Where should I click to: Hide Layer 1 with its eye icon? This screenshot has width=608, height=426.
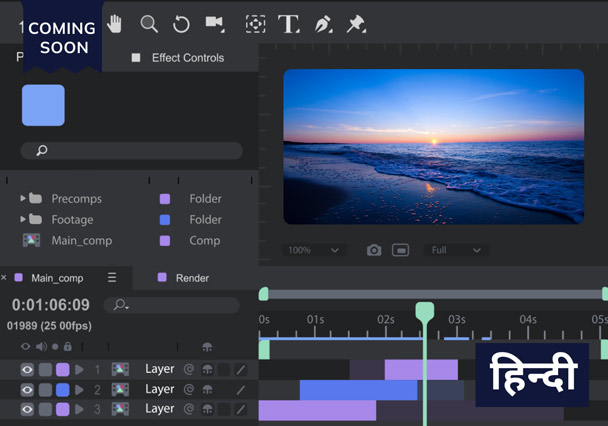click(27, 369)
